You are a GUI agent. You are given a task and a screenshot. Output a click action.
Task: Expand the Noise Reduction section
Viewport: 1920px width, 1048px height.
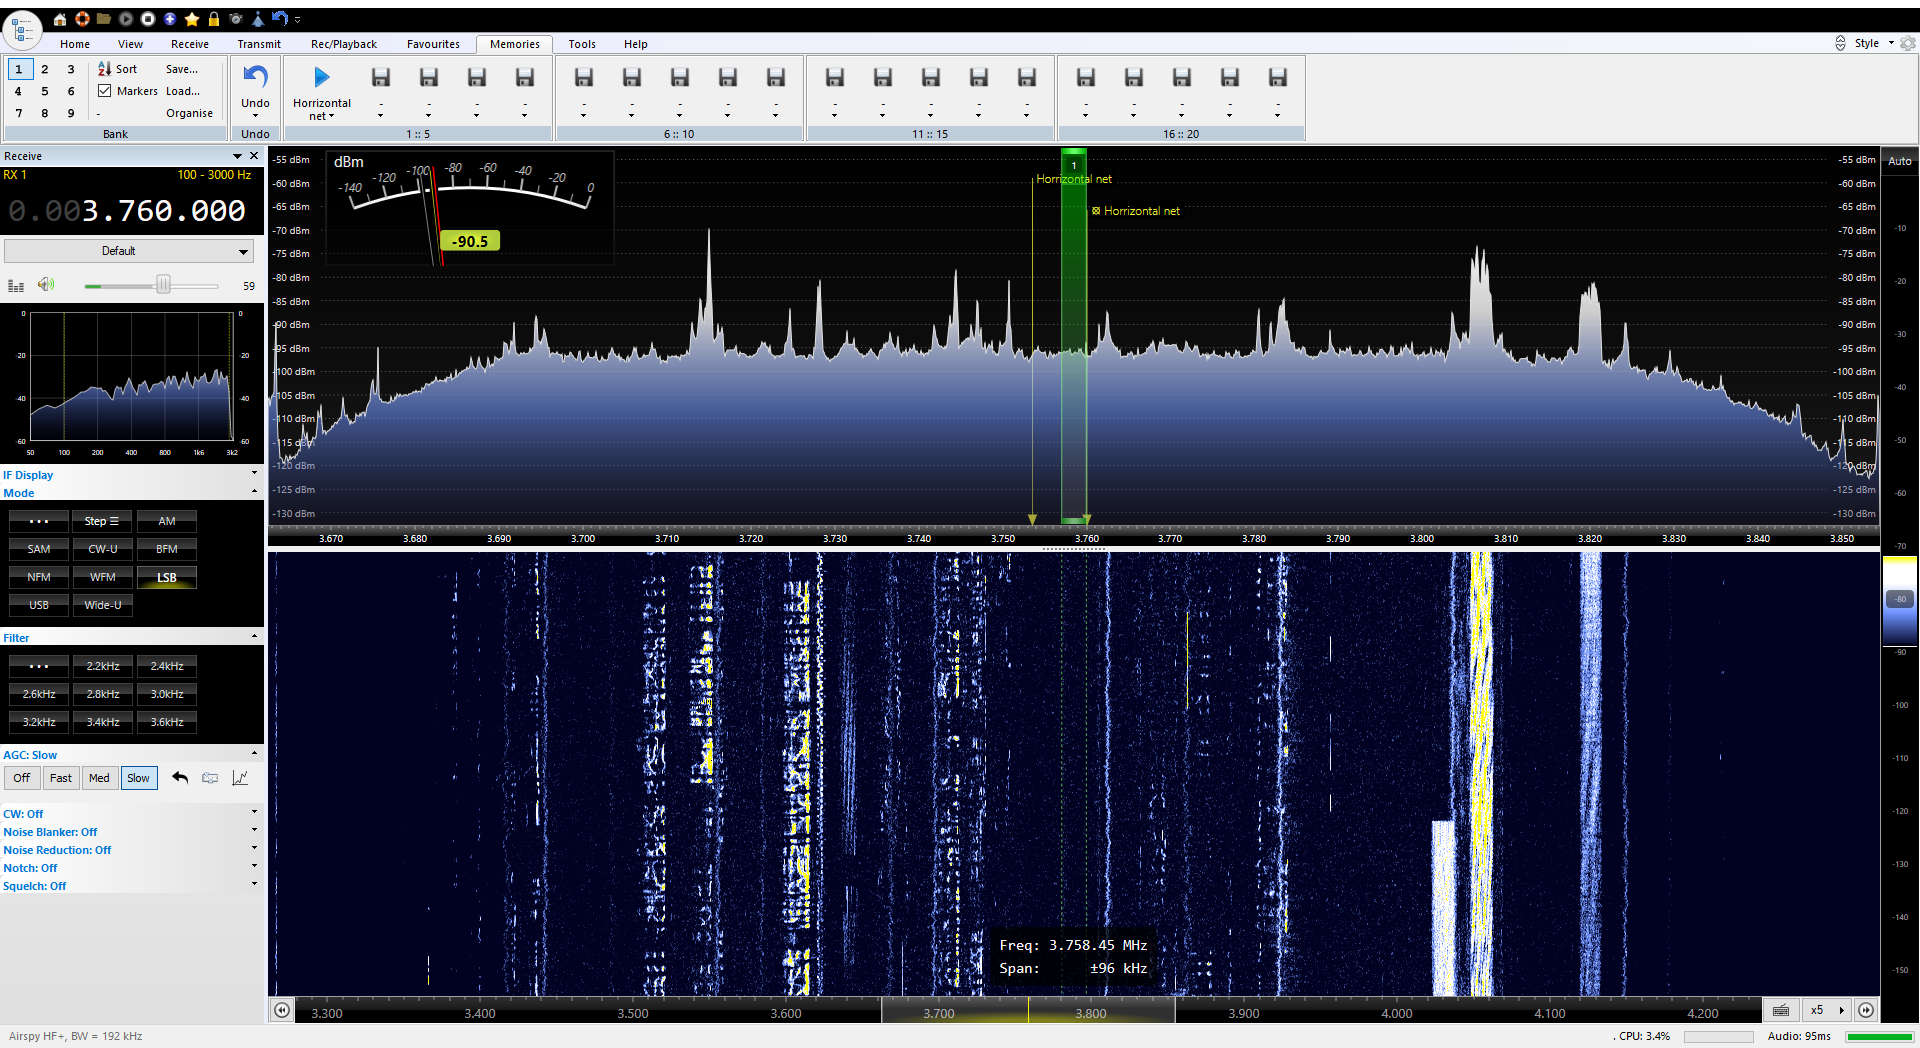coord(254,849)
